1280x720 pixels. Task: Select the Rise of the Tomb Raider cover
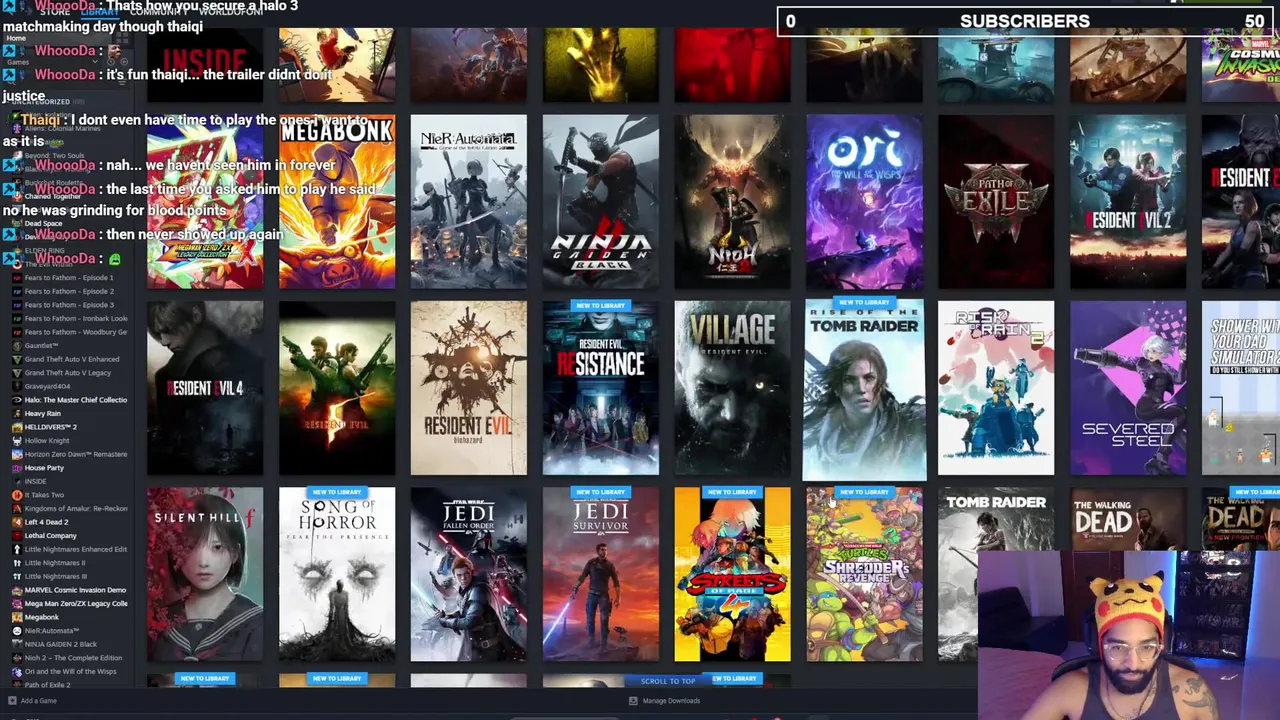[x=864, y=389]
